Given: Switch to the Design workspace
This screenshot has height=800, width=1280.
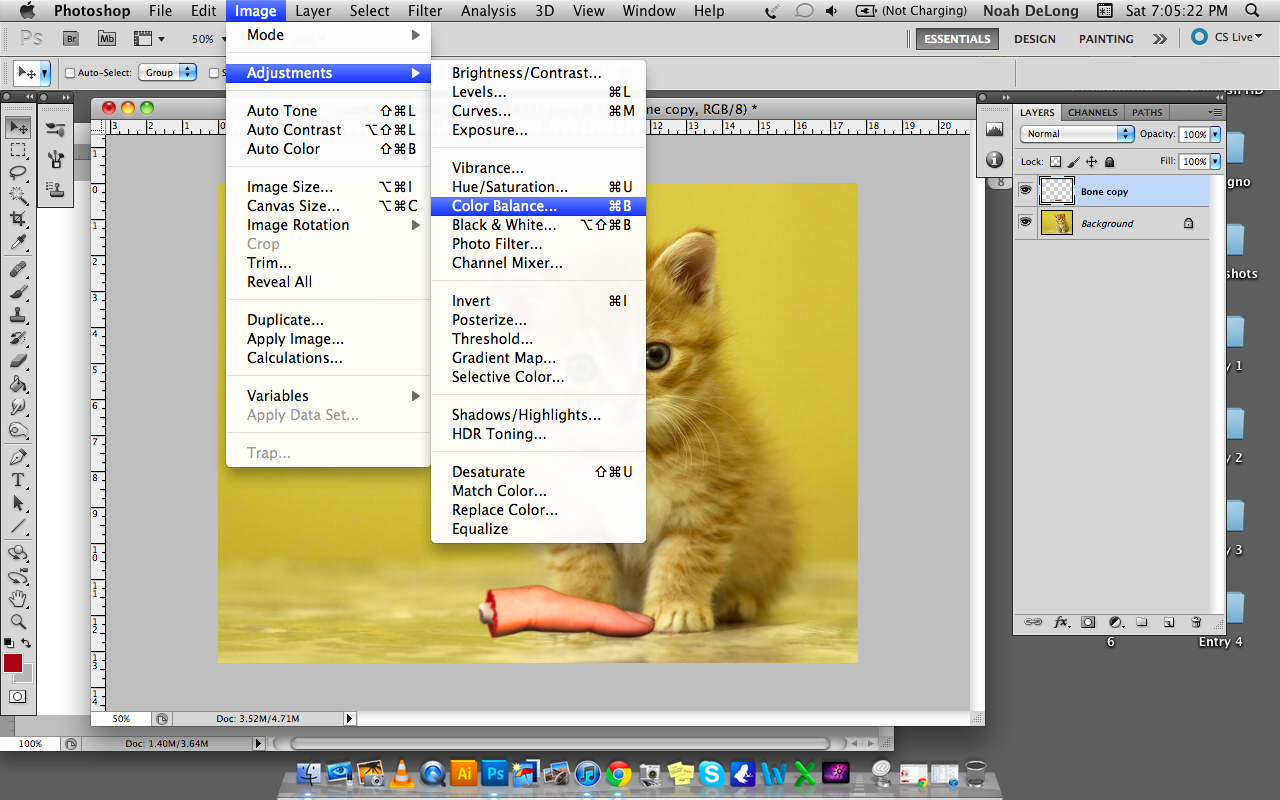Looking at the screenshot, I should [1034, 39].
